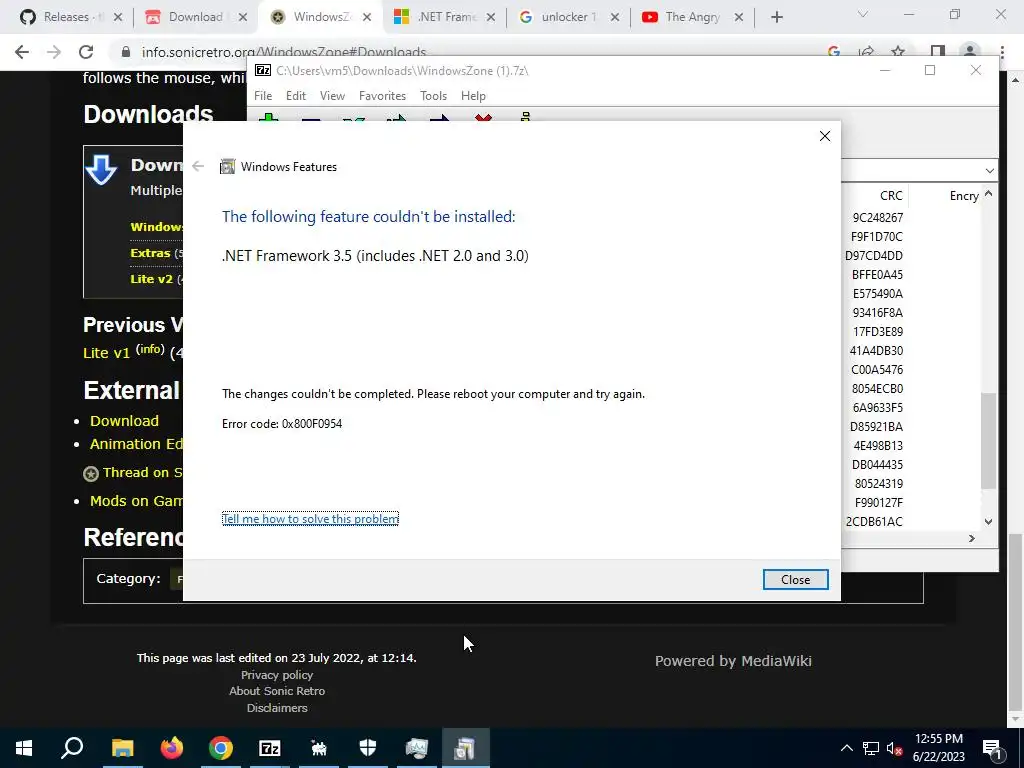Screen dimensions: 1024x768
Task: Open the Help menu in 7-Zip
Action: 473,96
